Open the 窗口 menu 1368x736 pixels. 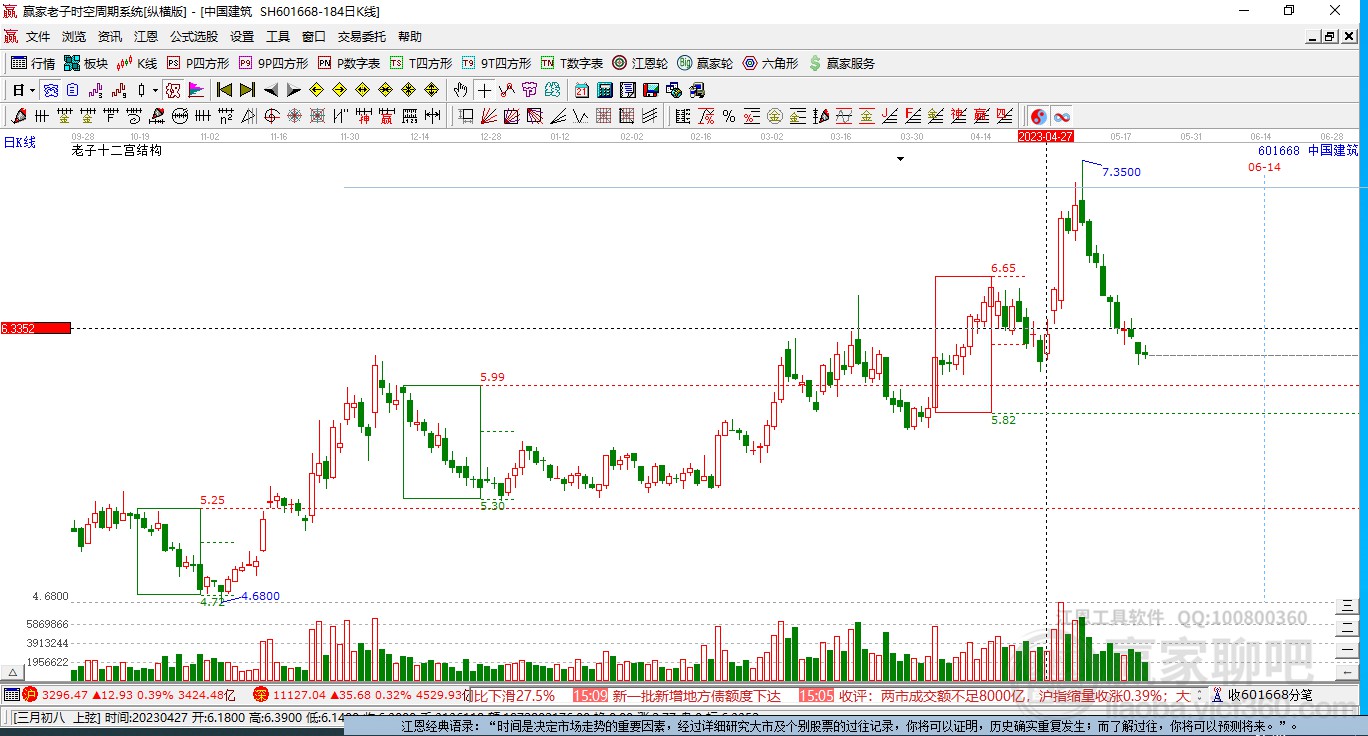314,37
